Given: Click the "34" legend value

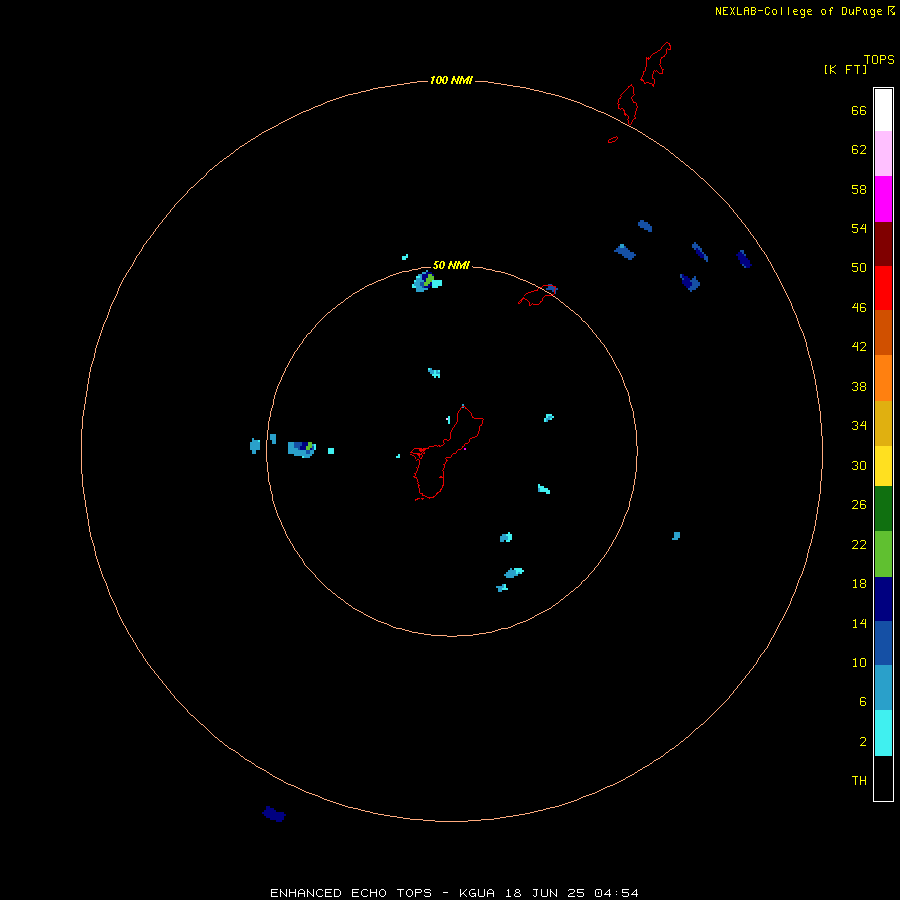Looking at the screenshot, I should (859, 426).
